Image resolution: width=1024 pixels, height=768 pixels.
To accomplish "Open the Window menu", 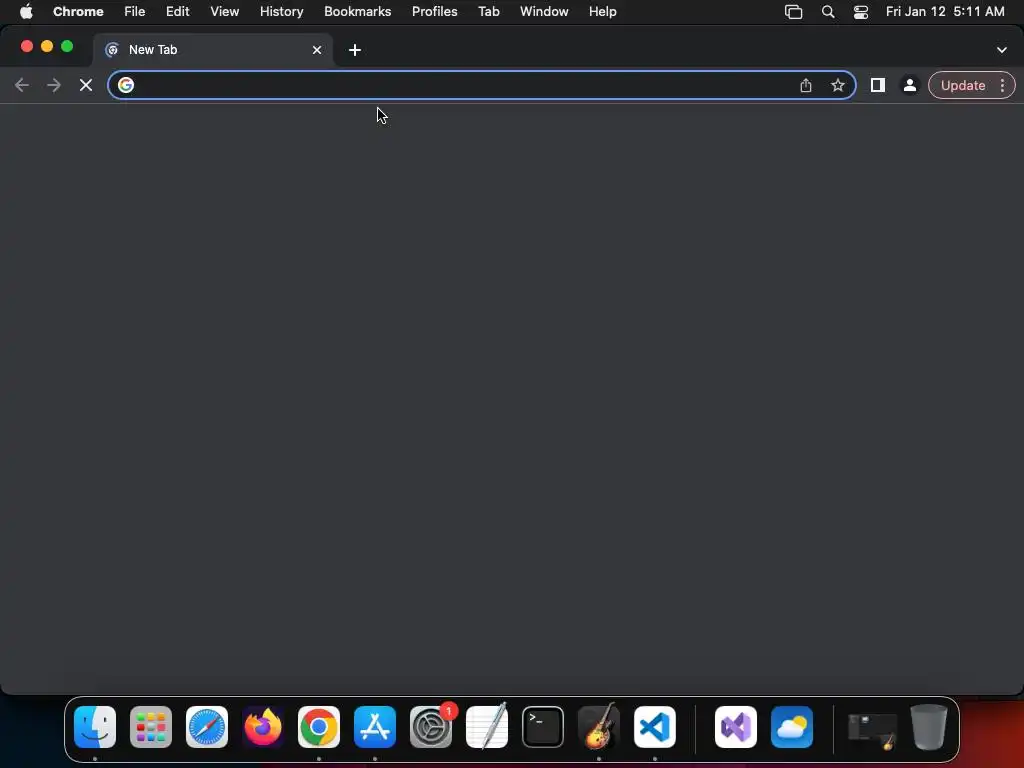I will (x=544, y=12).
